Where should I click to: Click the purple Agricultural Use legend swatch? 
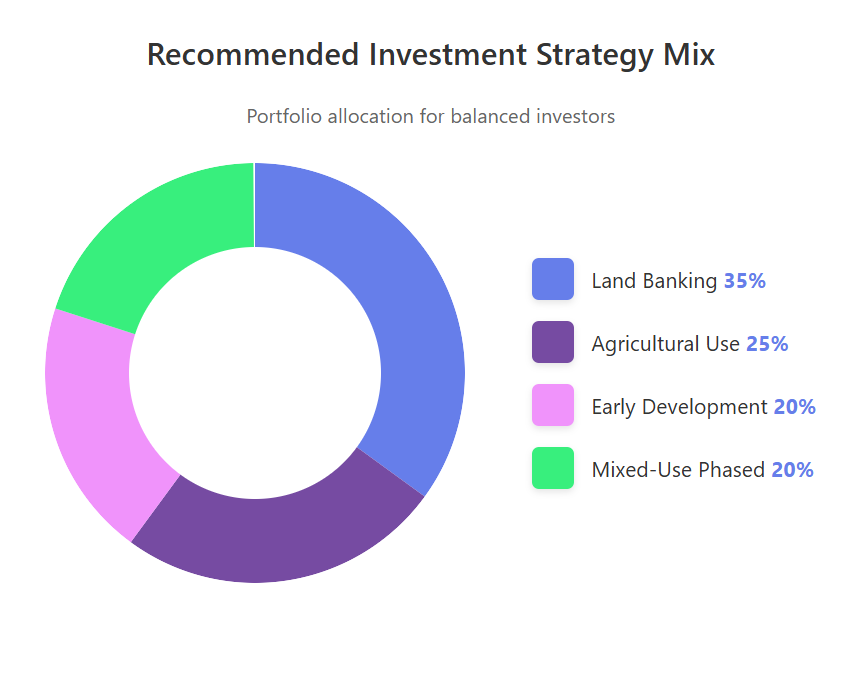point(553,342)
